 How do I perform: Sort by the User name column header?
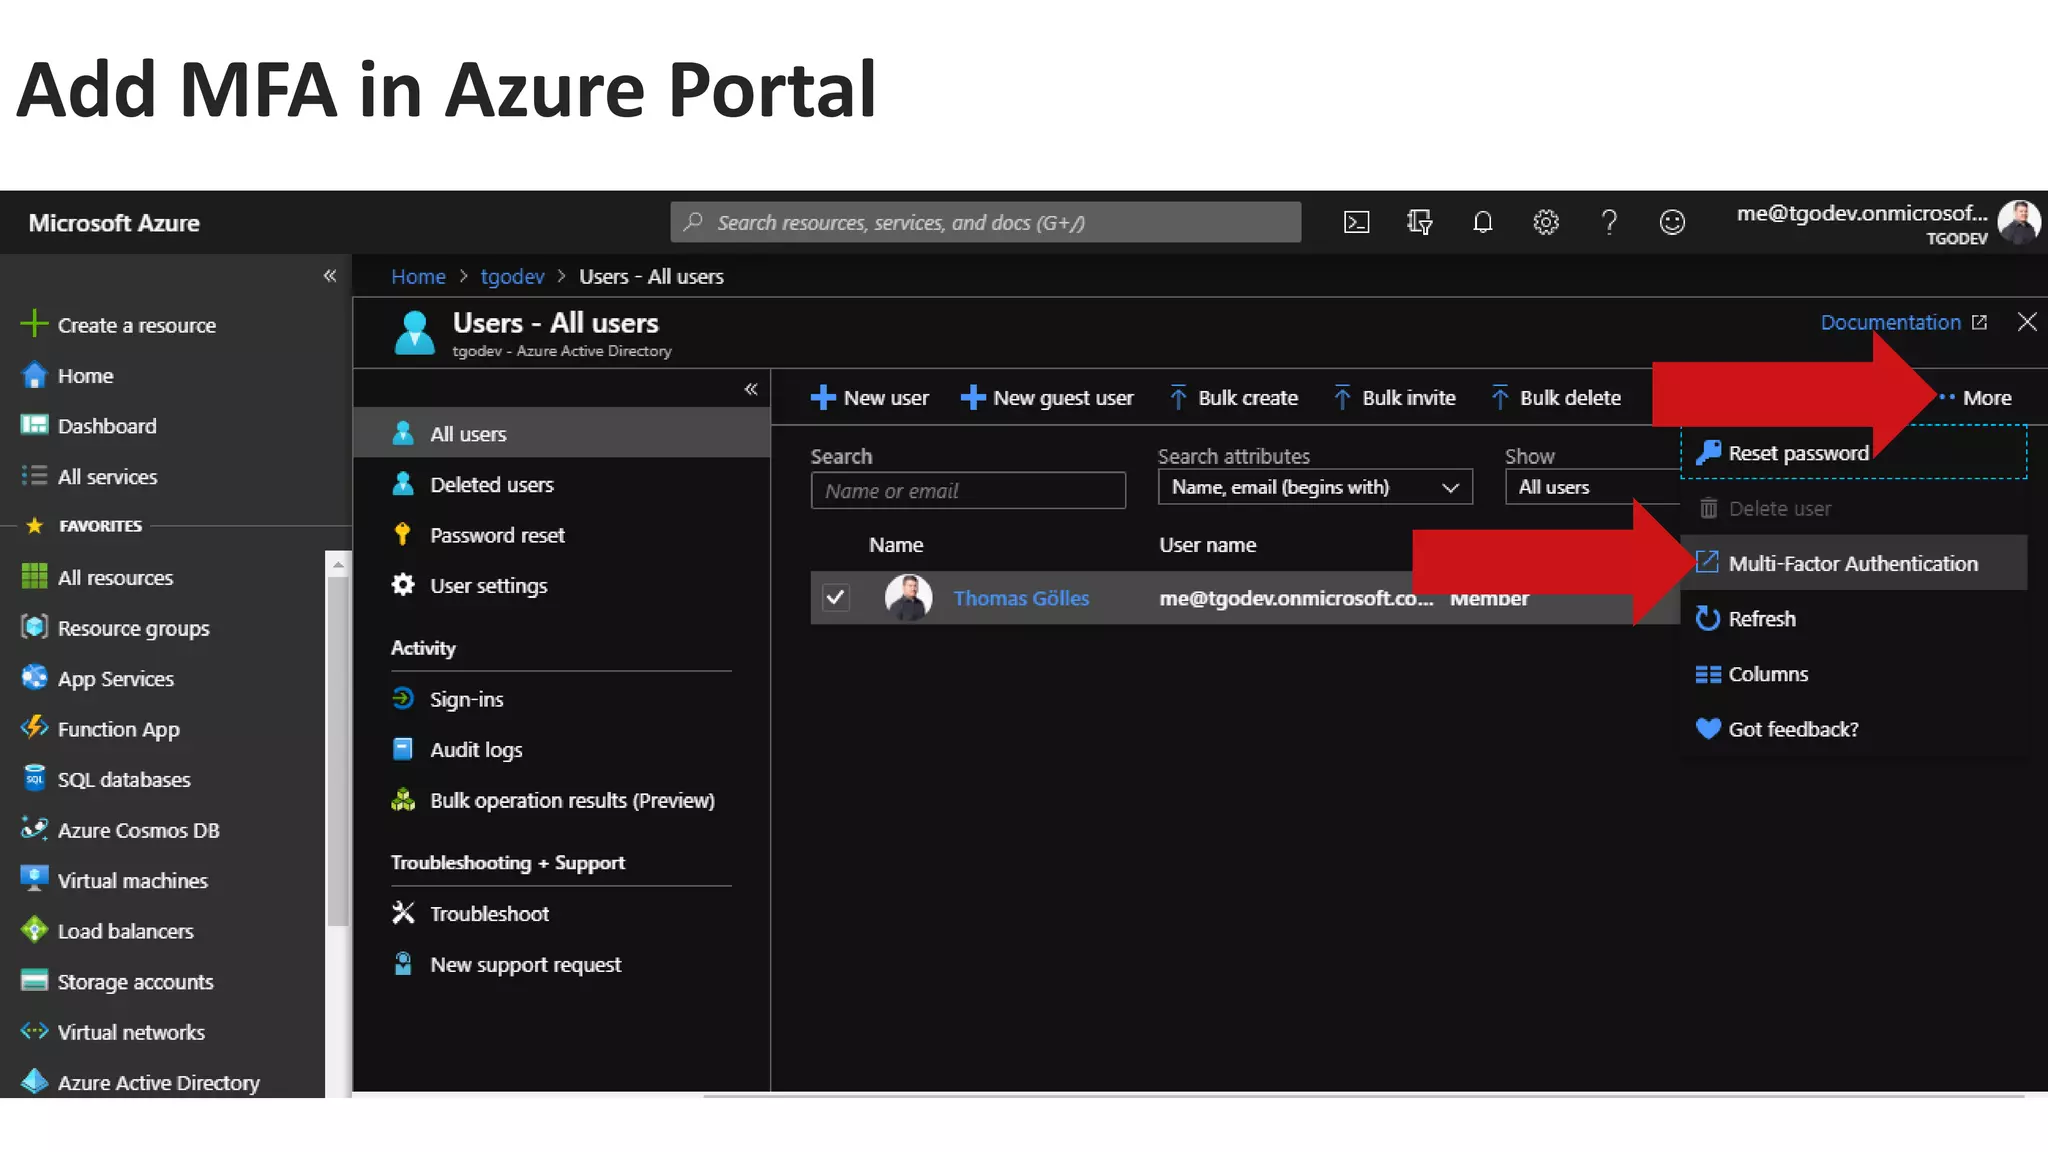1207,544
